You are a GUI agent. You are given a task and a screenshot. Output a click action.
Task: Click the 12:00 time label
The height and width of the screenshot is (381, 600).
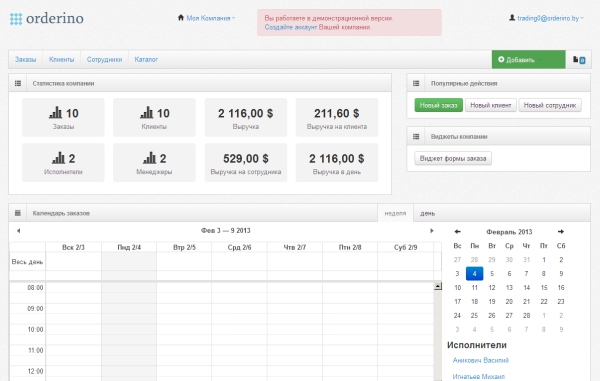pyautogui.click(x=35, y=371)
